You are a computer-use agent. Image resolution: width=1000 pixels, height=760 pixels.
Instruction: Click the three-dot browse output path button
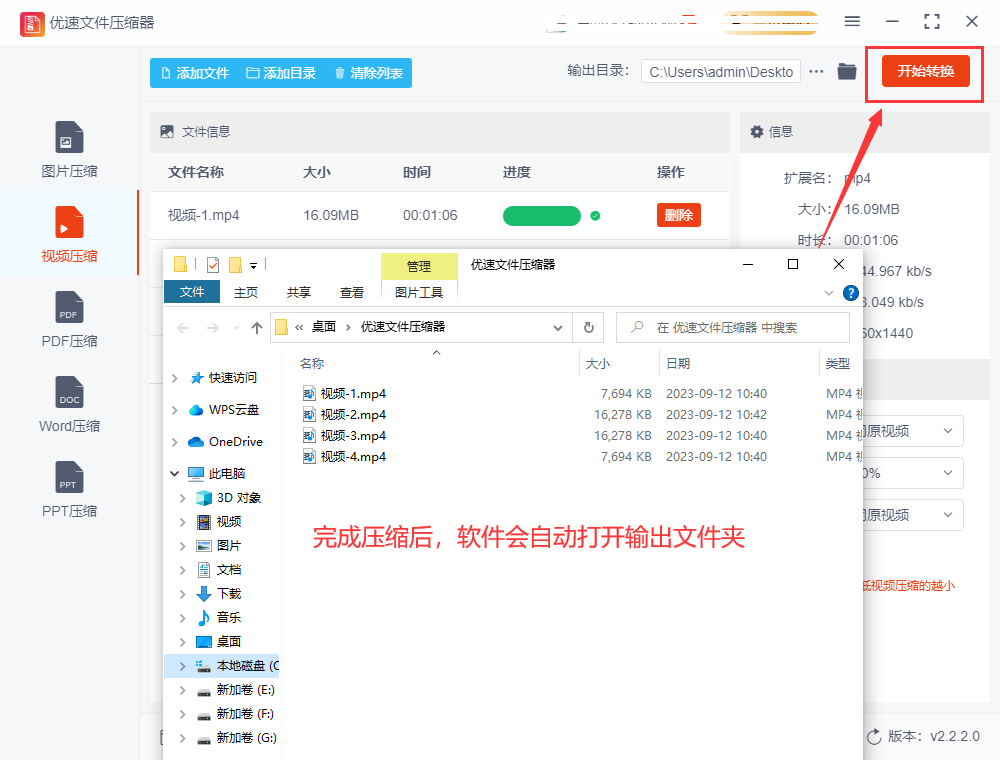pyautogui.click(x=816, y=71)
